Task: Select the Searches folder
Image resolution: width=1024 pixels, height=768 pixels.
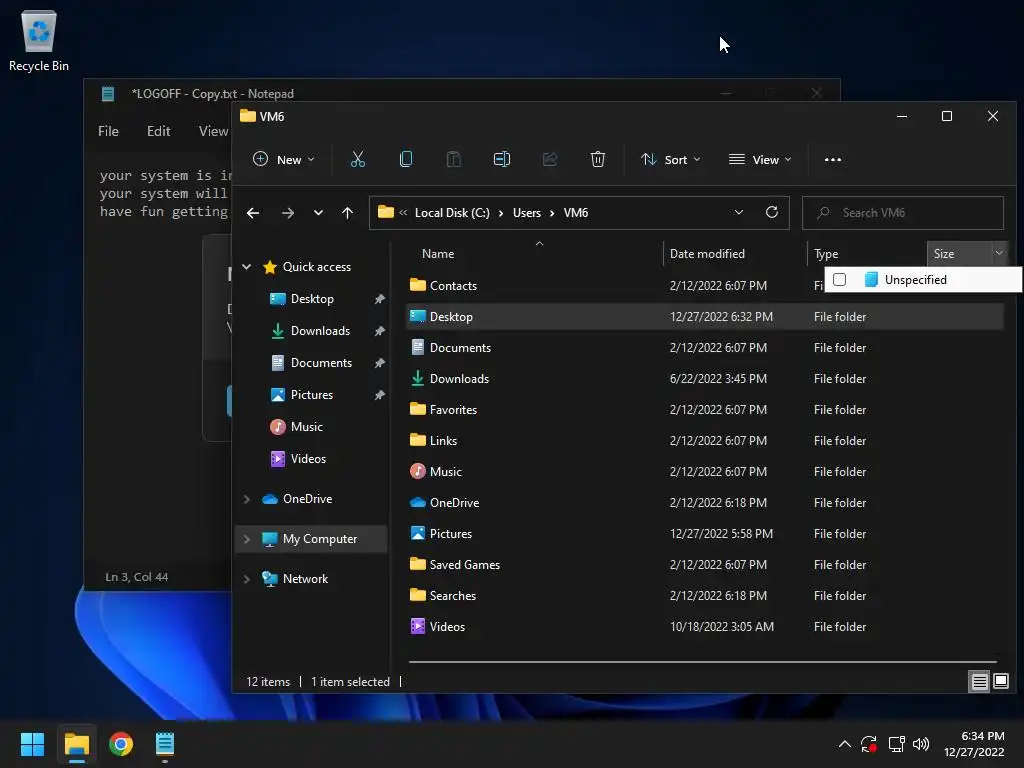Action: click(705, 596)
